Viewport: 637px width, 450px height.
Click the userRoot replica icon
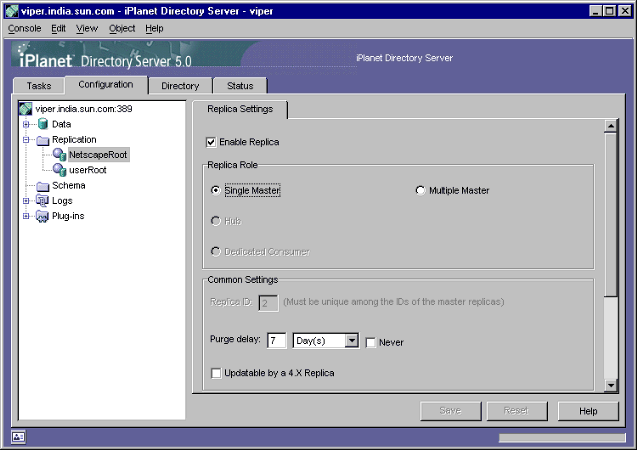[x=60, y=170]
